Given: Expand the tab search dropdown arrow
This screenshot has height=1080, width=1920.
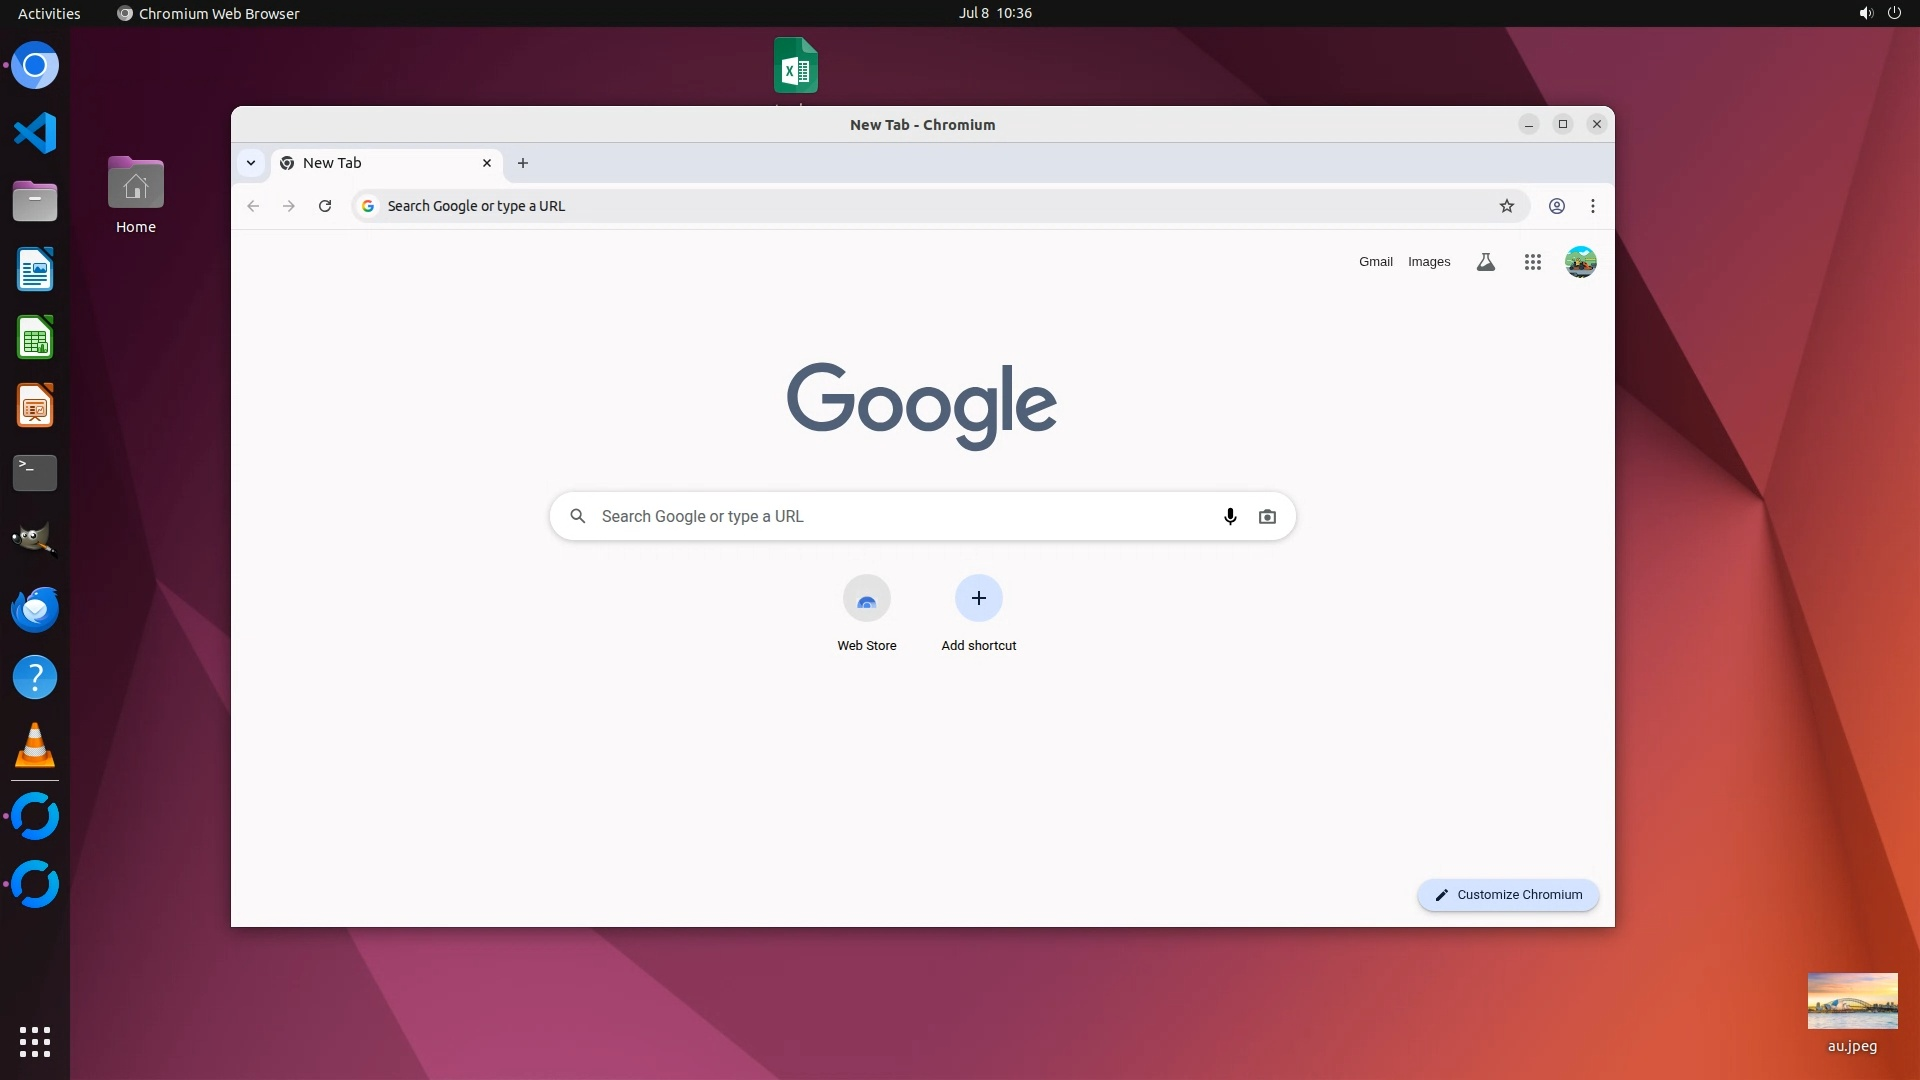Looking at the screenshot, I should click(251, 163).
